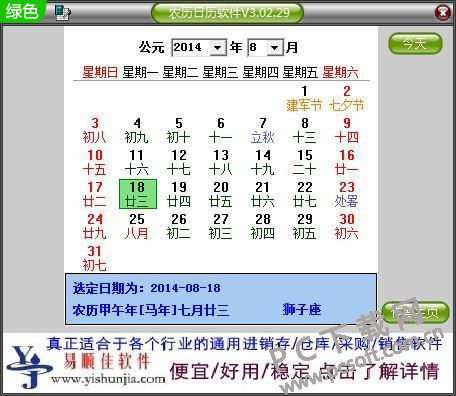Click the small computer icon in title bar
The image size is (456, 396).
point(63,13)
